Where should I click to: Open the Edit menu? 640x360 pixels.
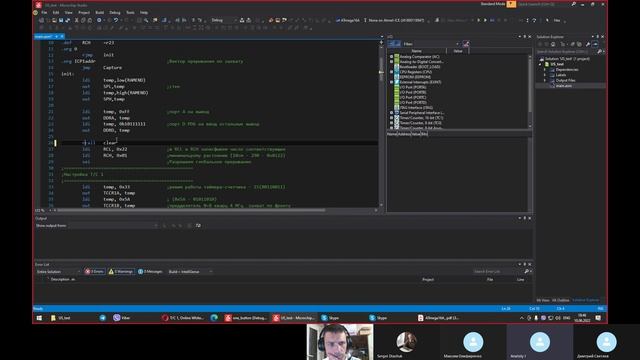pos(56,13)
